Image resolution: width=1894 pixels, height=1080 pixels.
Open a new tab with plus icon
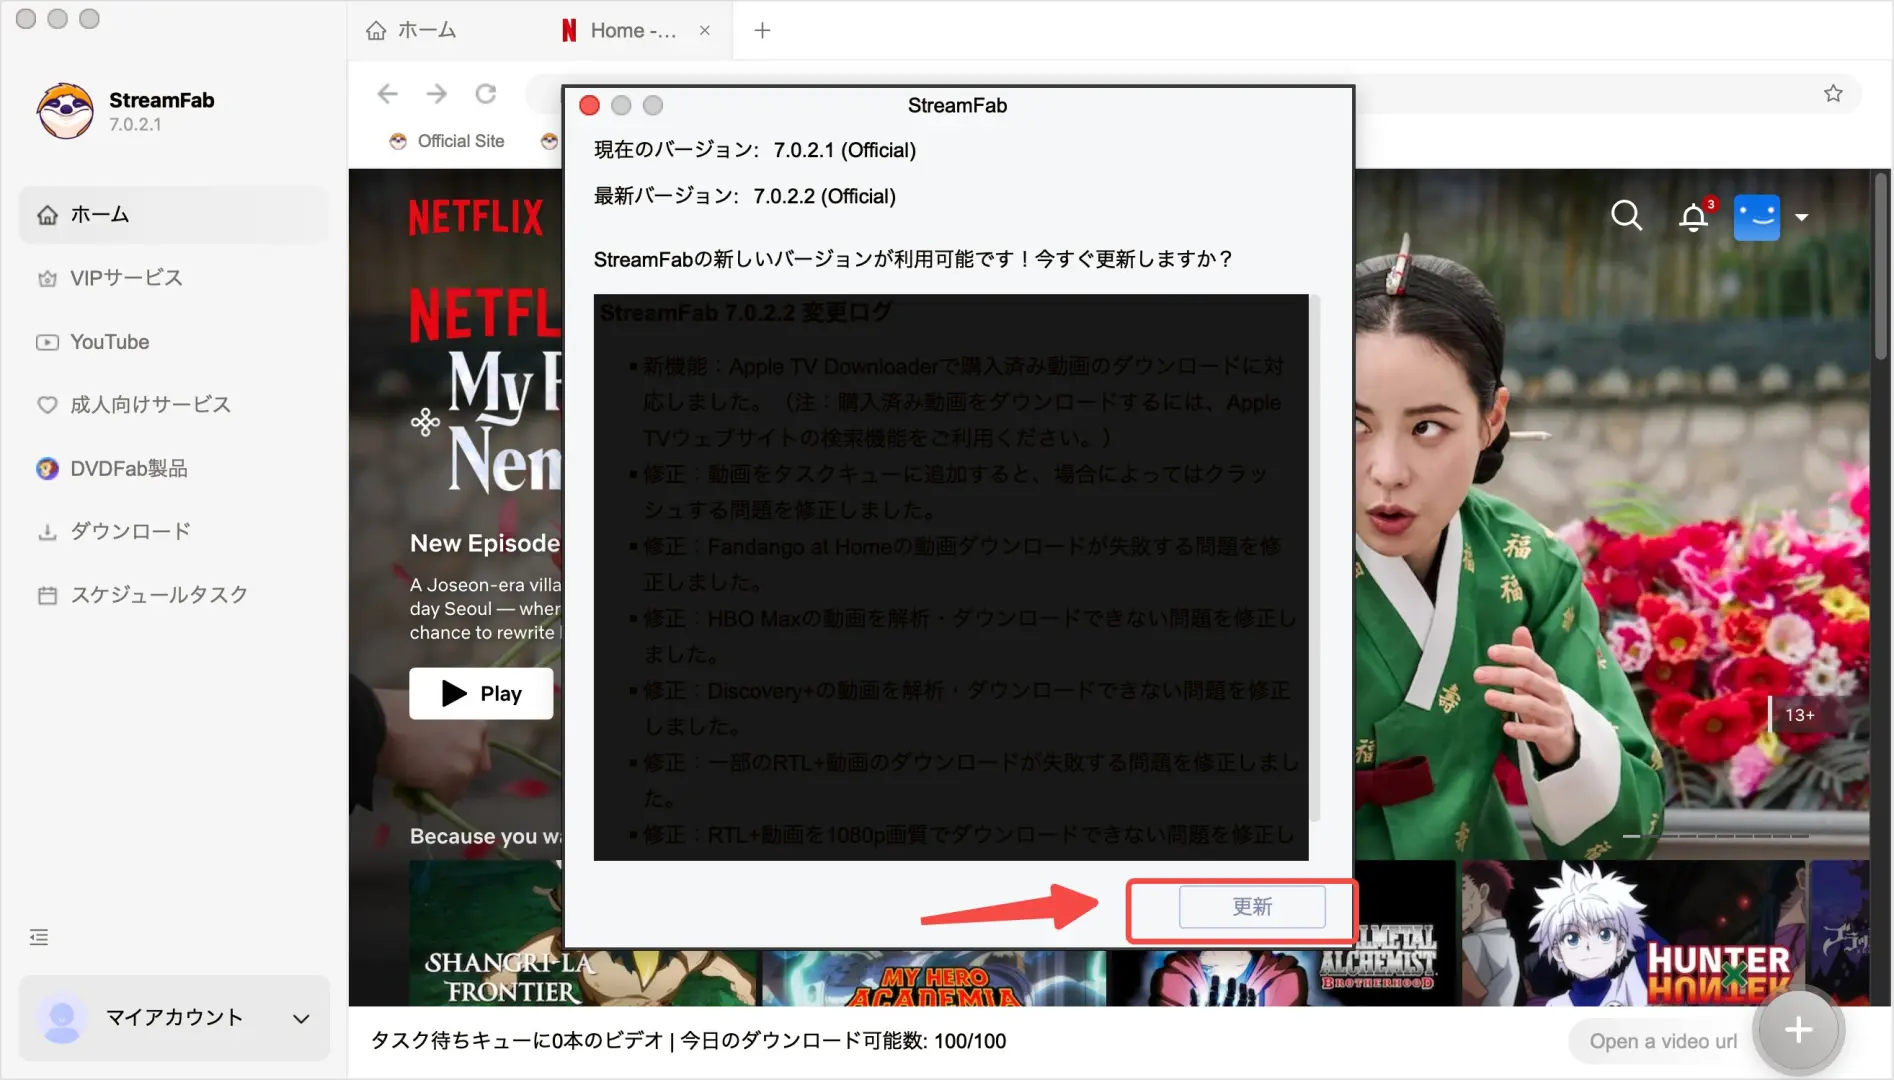[762, 30]
